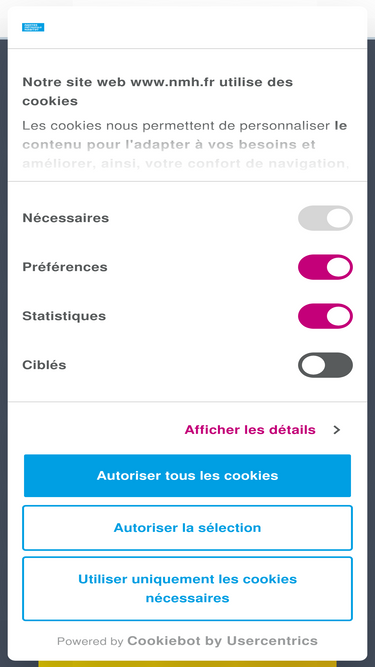The width and height of the screenshot is (375, 667).
Task: Open the Cookiebot by Usercentrics link
Action: click(x=222, y=641)
